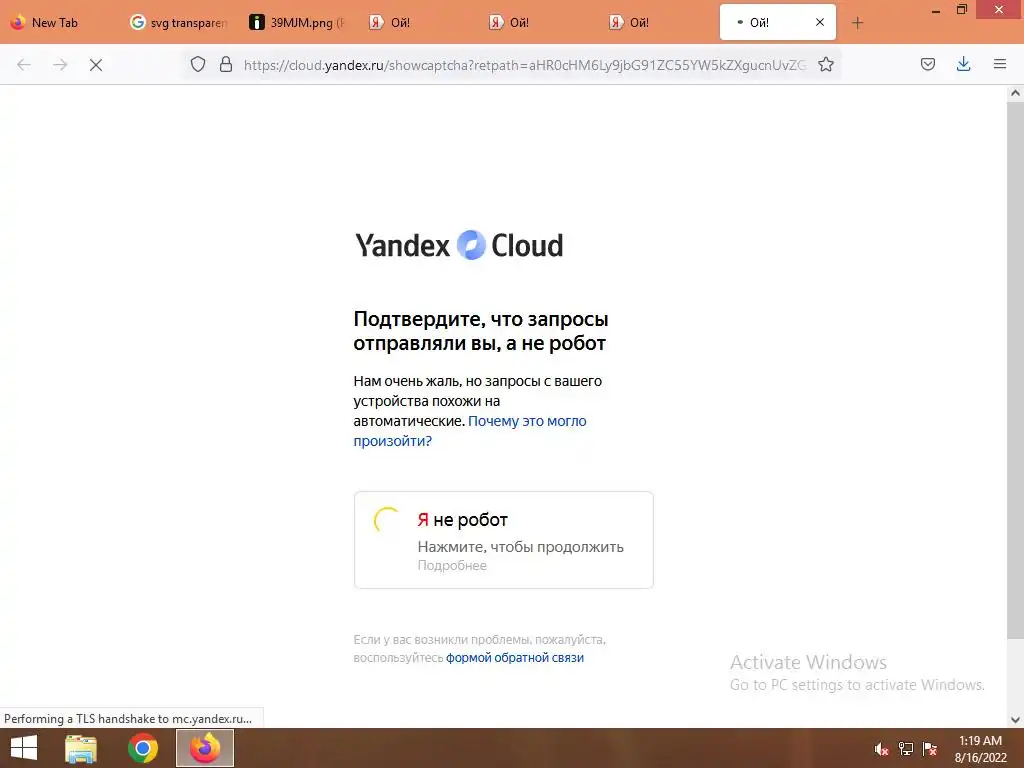Open tracking protection shield icon
Viewport: 1024px width, 768px height.
(x=198, y=64)
